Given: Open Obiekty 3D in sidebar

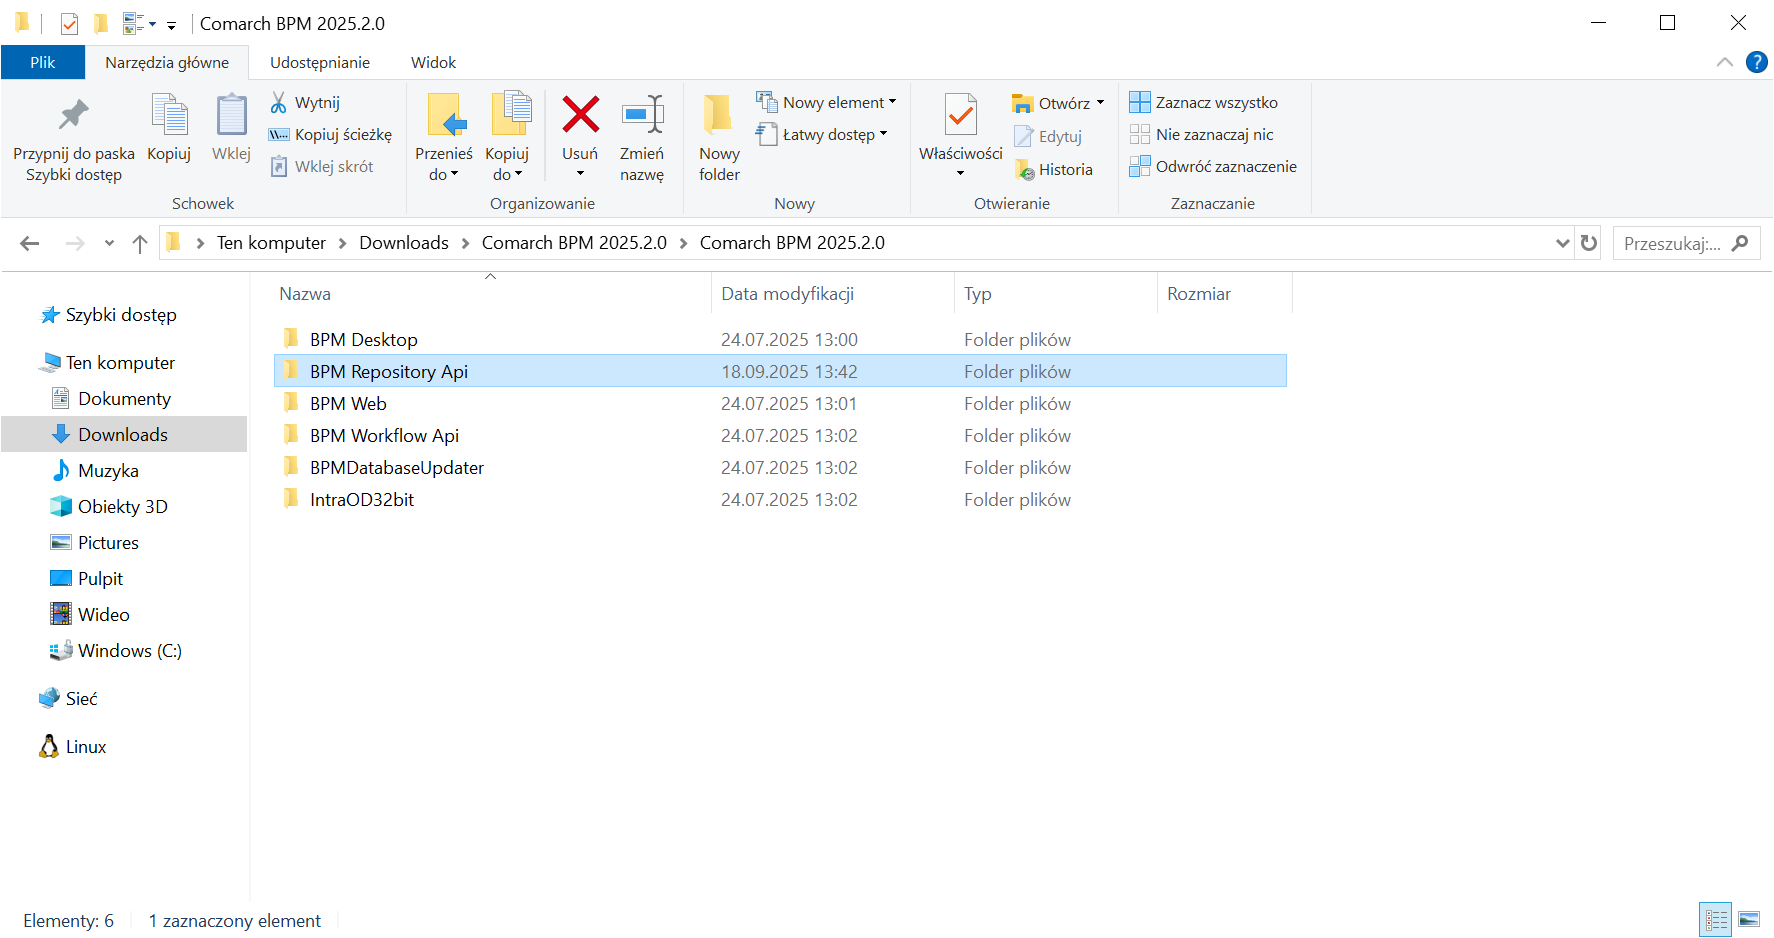Looking at the screenshot, I should click(x=110, y=507).
